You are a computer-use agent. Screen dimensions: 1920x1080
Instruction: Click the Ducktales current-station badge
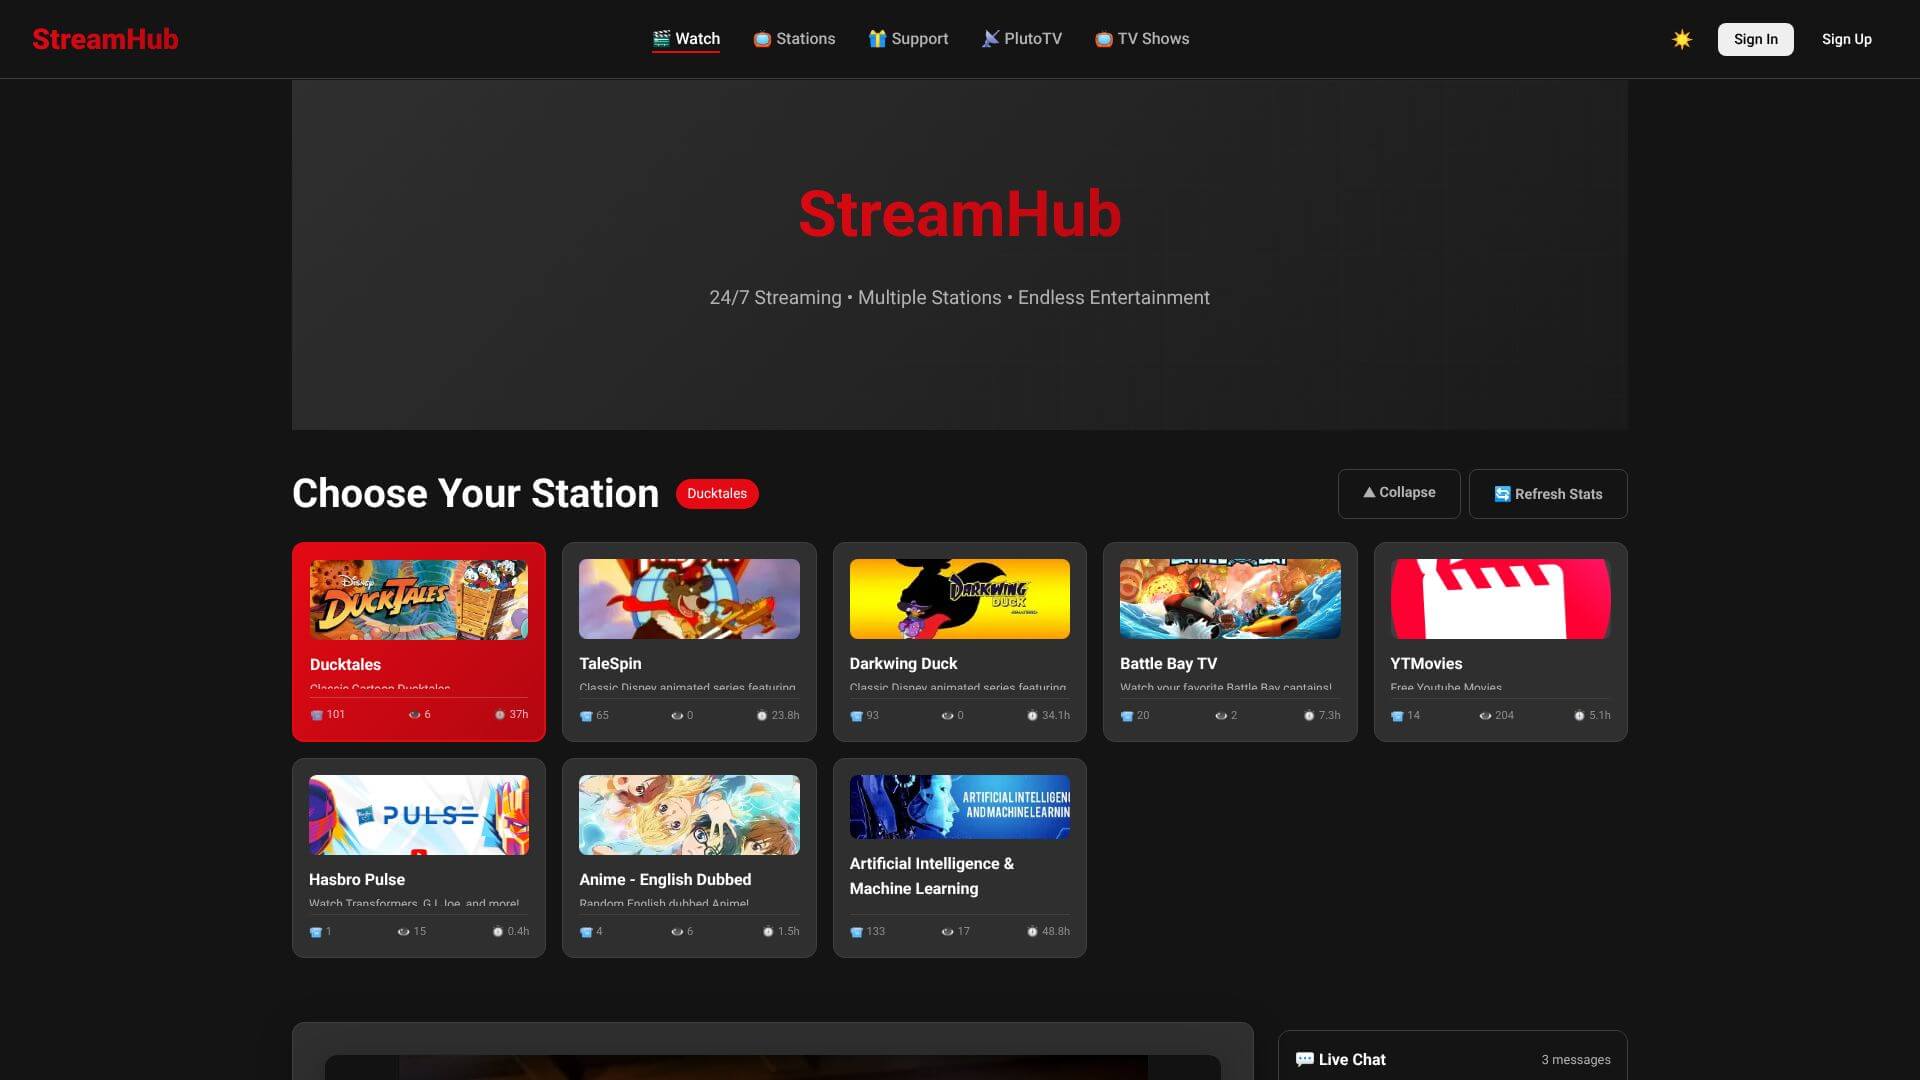[717, 494]
